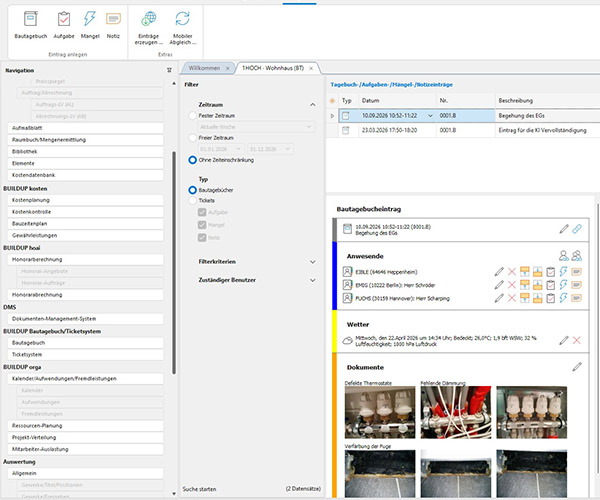Open Dokumenten-Management-System navigation item
The width and height of the screenshot is (600, 500).
tap(85, 319)
